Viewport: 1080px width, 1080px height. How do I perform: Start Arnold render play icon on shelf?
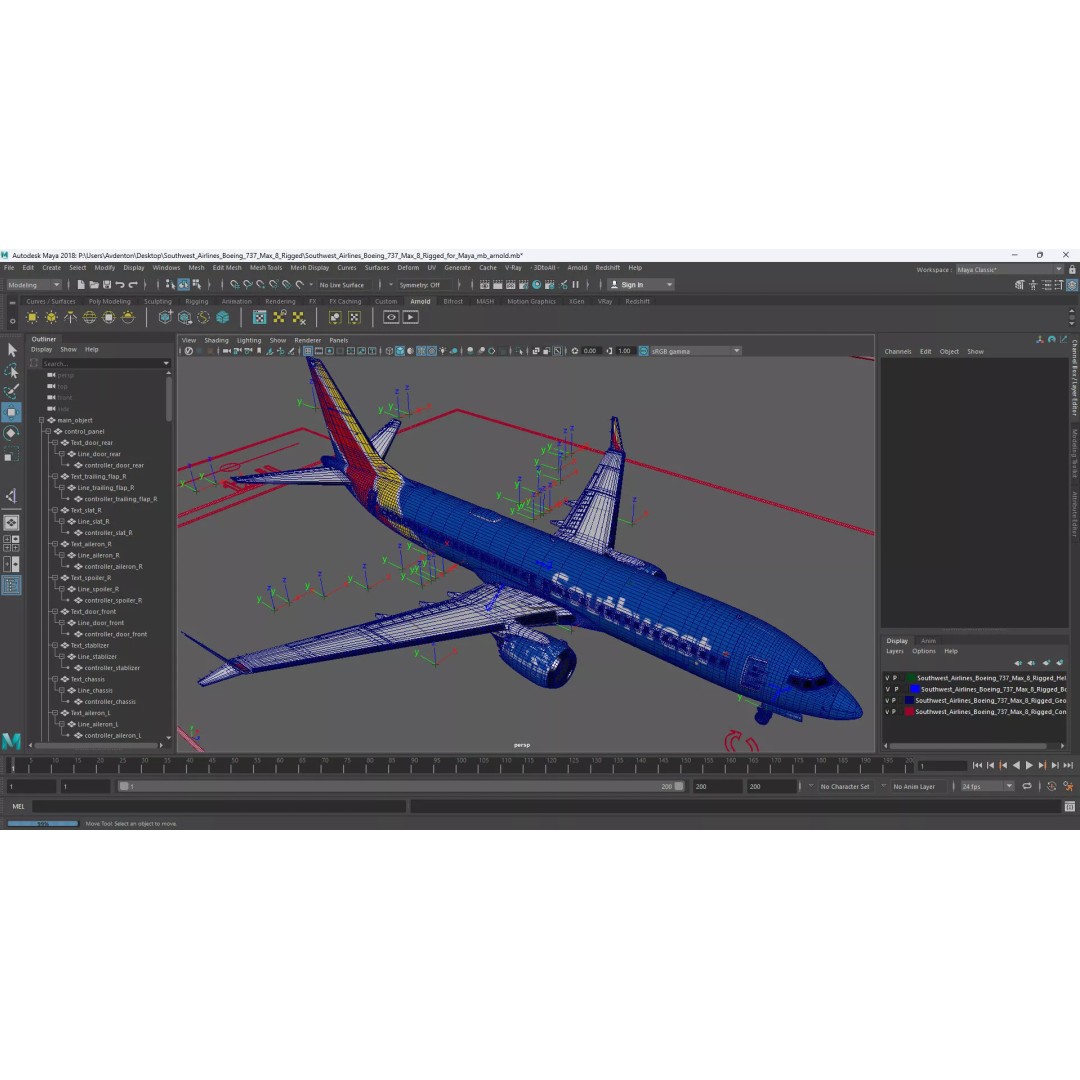[411, 318]
